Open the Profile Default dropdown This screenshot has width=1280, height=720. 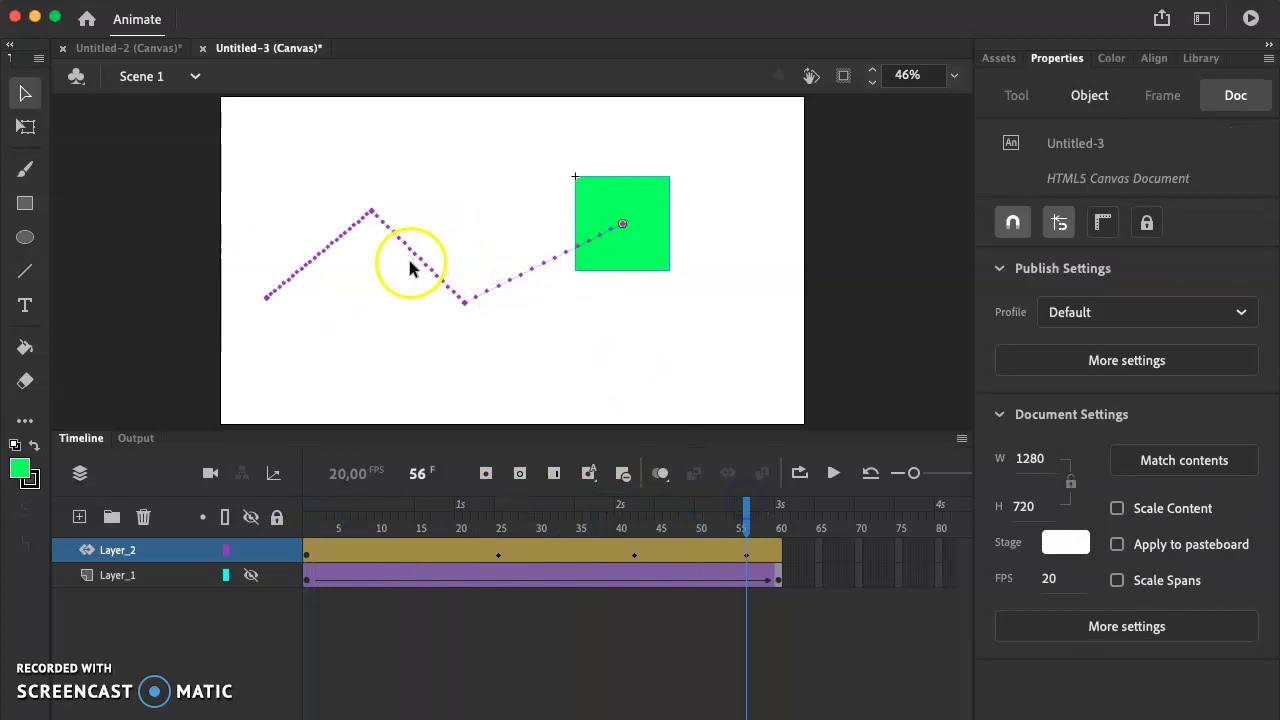point(1147,312)
